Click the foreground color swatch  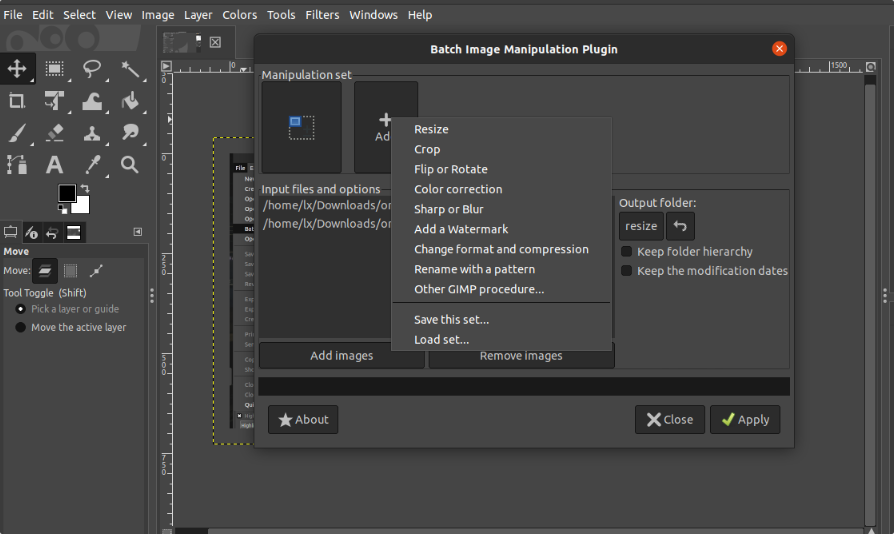pyautogui.click(x=66, y=193)
